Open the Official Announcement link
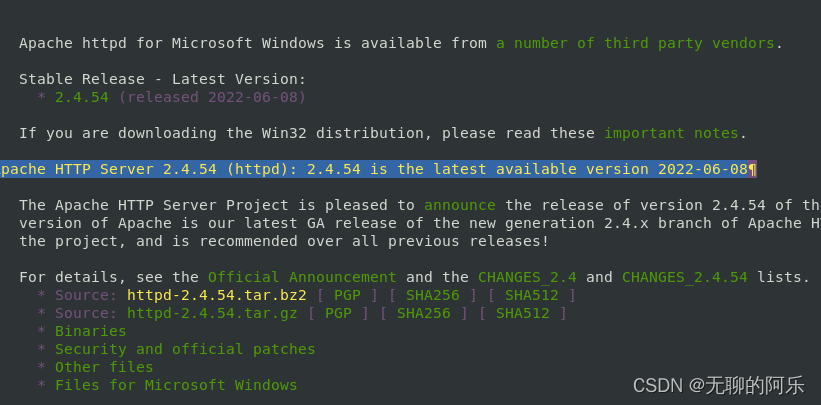Image resolution: width=821 pixels, height=405 pixels. [x=302, y=277]
